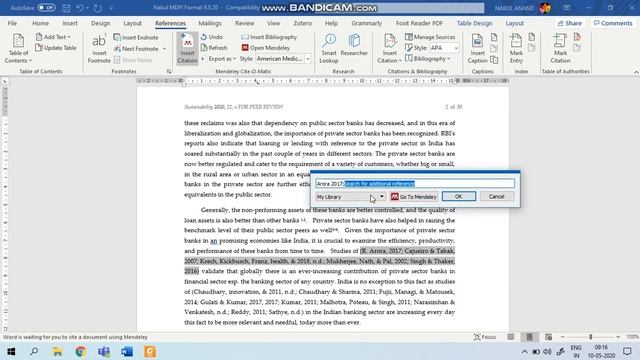
Task: Click Mark Citation icon
Action: pos(560,49)
